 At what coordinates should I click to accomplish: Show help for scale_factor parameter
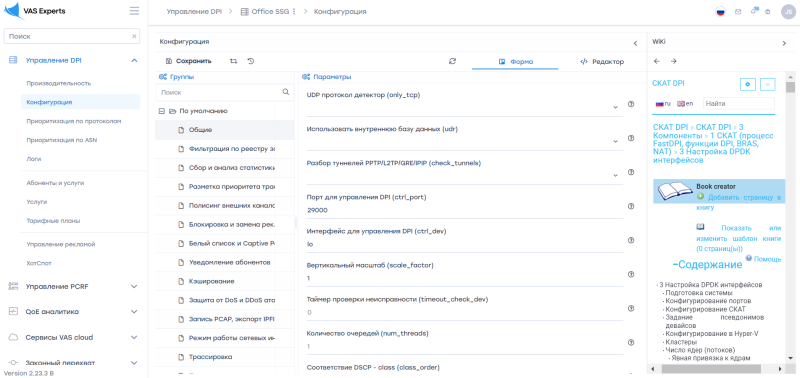[x=631, y=274]
